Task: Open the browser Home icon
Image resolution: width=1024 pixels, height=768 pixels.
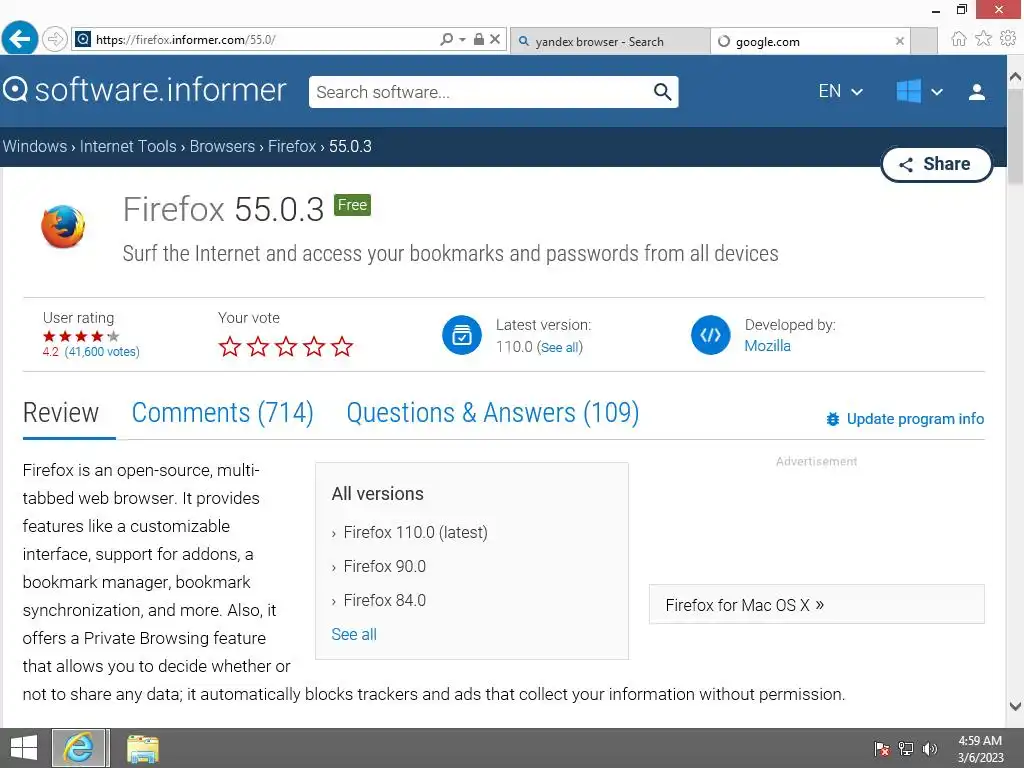Action: click(x=958, y=39)
